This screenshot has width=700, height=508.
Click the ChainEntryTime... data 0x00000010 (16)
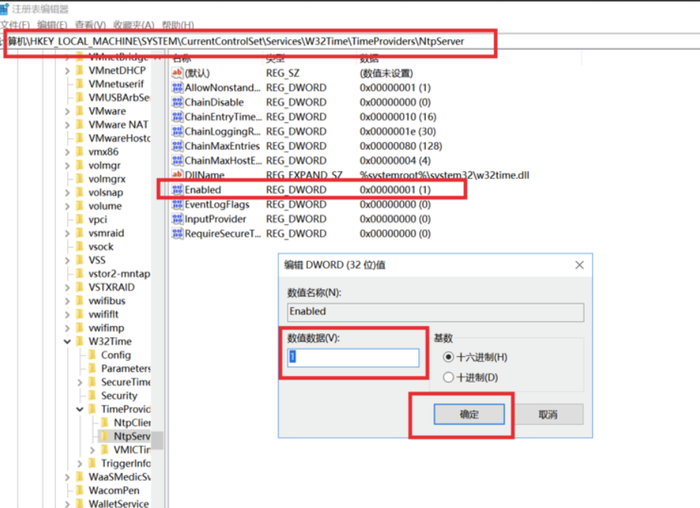[398, 117]
